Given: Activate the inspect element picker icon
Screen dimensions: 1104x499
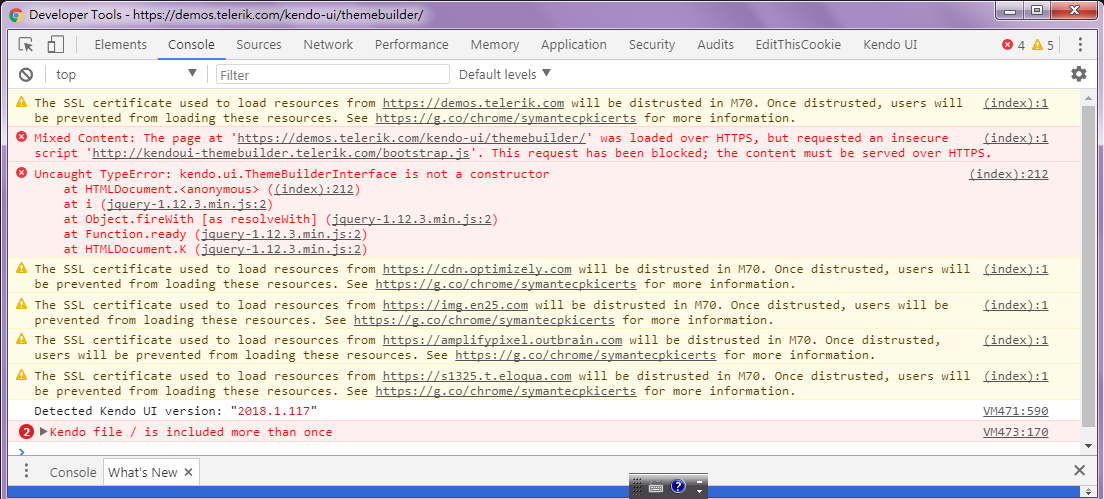Looking at the screenshot, I should (26, 45).
